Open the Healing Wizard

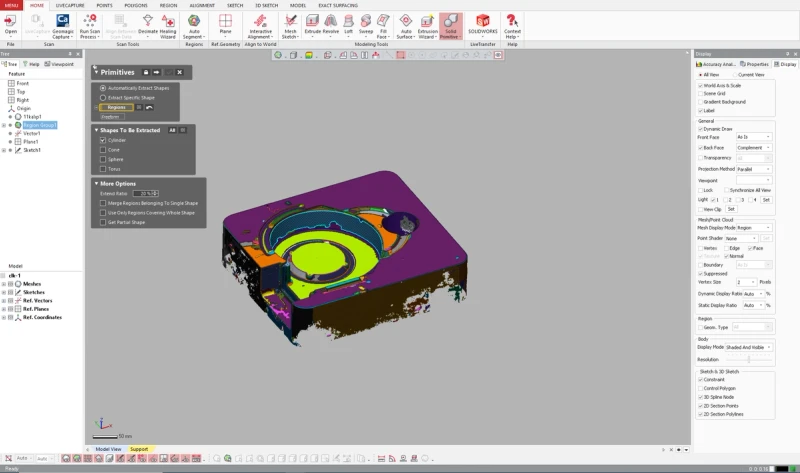click(168, 26)
